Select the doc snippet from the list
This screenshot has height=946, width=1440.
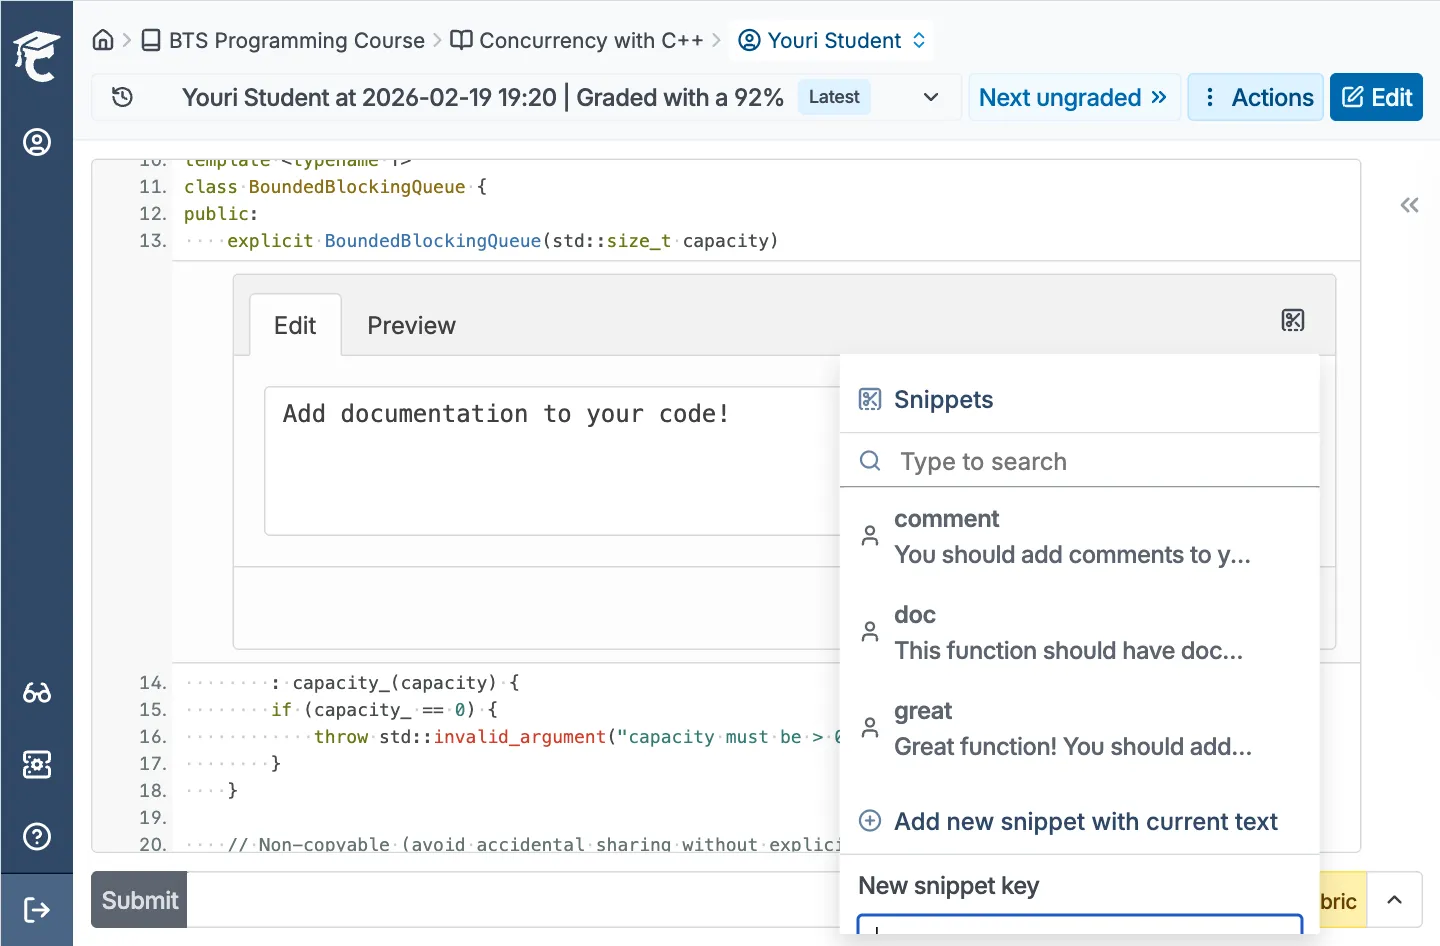[1069, 631]
